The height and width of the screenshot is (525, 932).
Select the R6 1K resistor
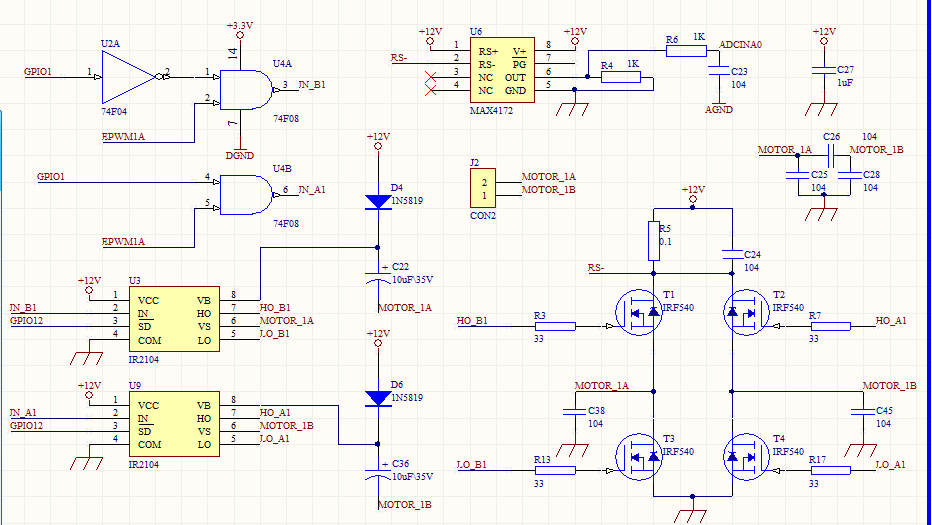point(686,50)
